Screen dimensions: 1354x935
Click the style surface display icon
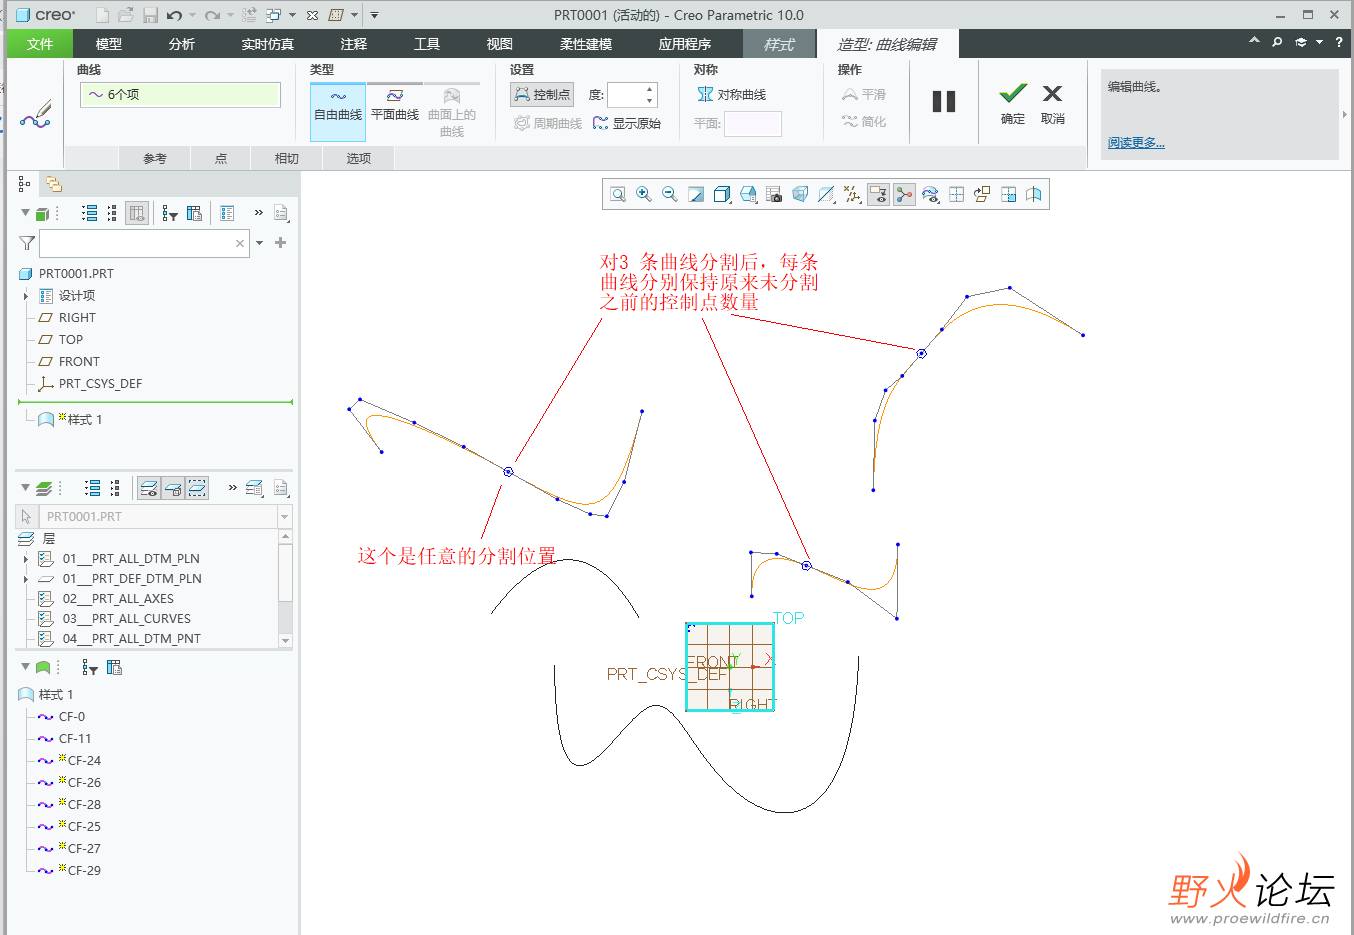point(1034,195)
